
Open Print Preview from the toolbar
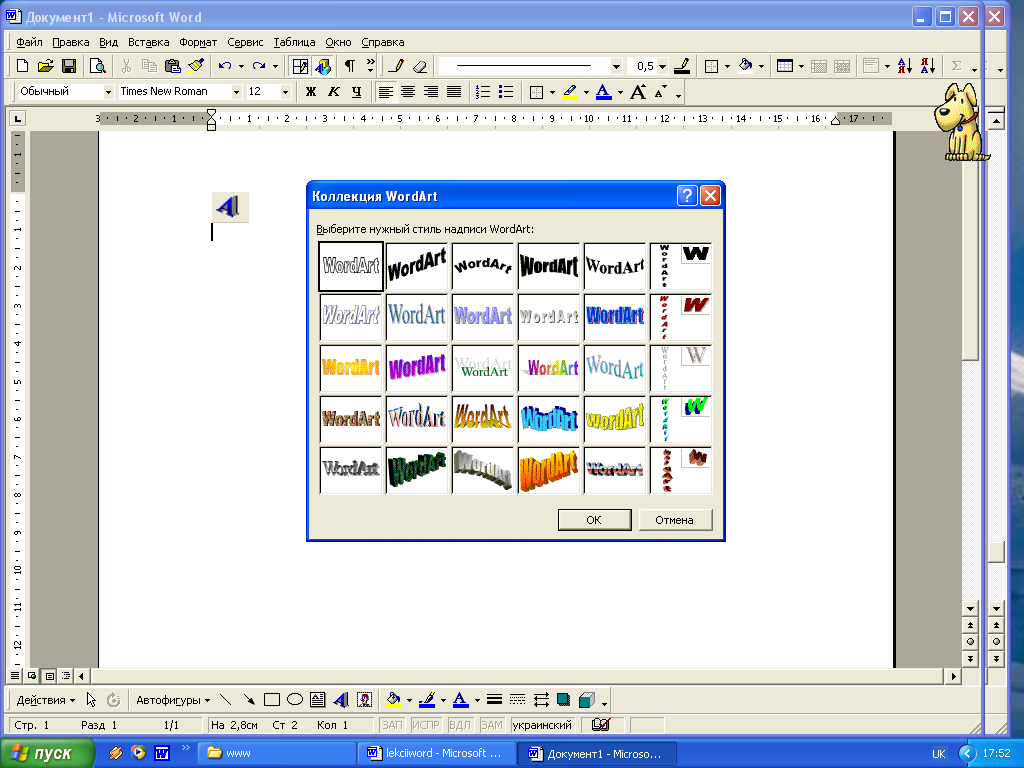97,66
